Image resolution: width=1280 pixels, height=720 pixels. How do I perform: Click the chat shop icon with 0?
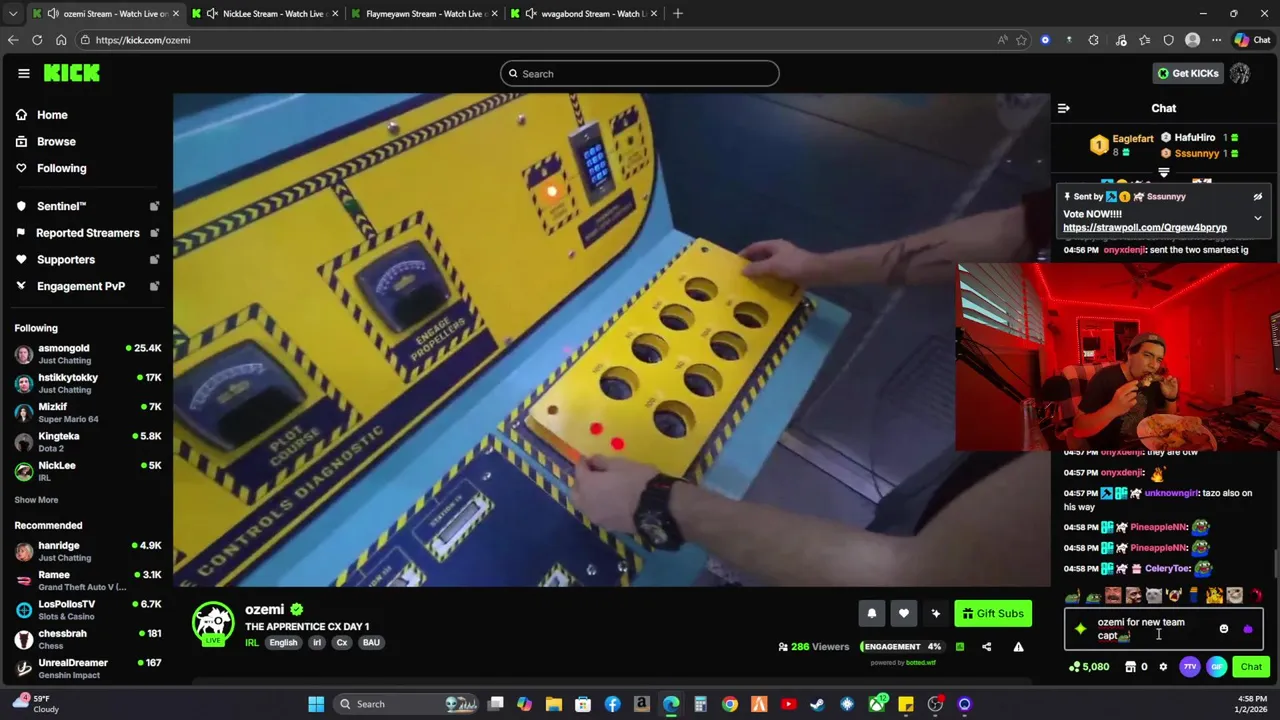pyautogui.click(x=1137, y=667)
